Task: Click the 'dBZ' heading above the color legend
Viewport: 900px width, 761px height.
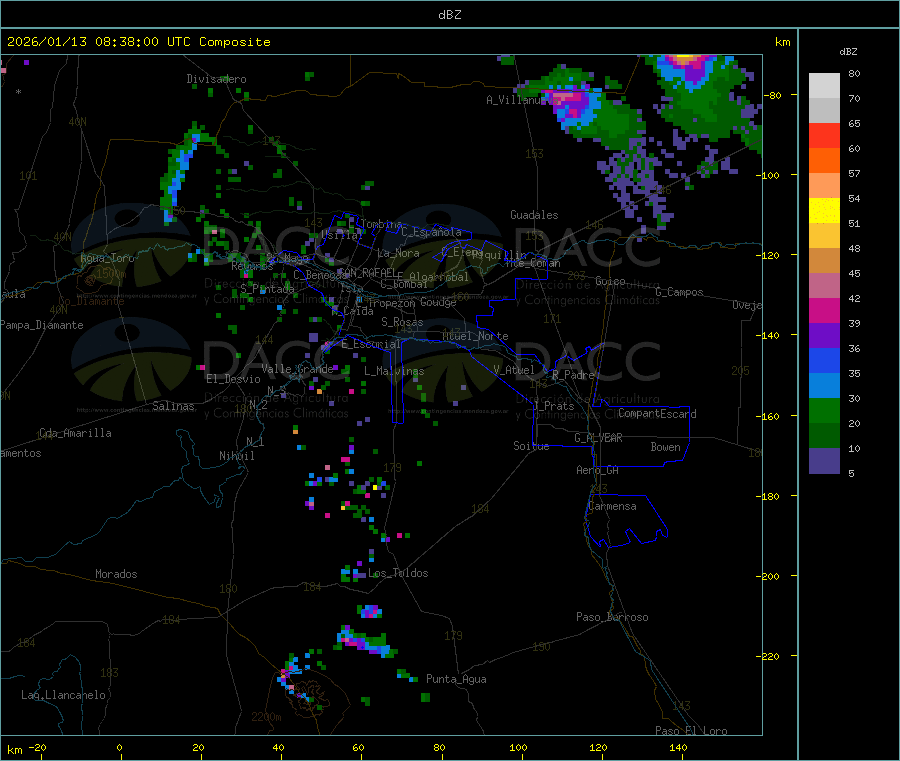Action: [848, 52]
